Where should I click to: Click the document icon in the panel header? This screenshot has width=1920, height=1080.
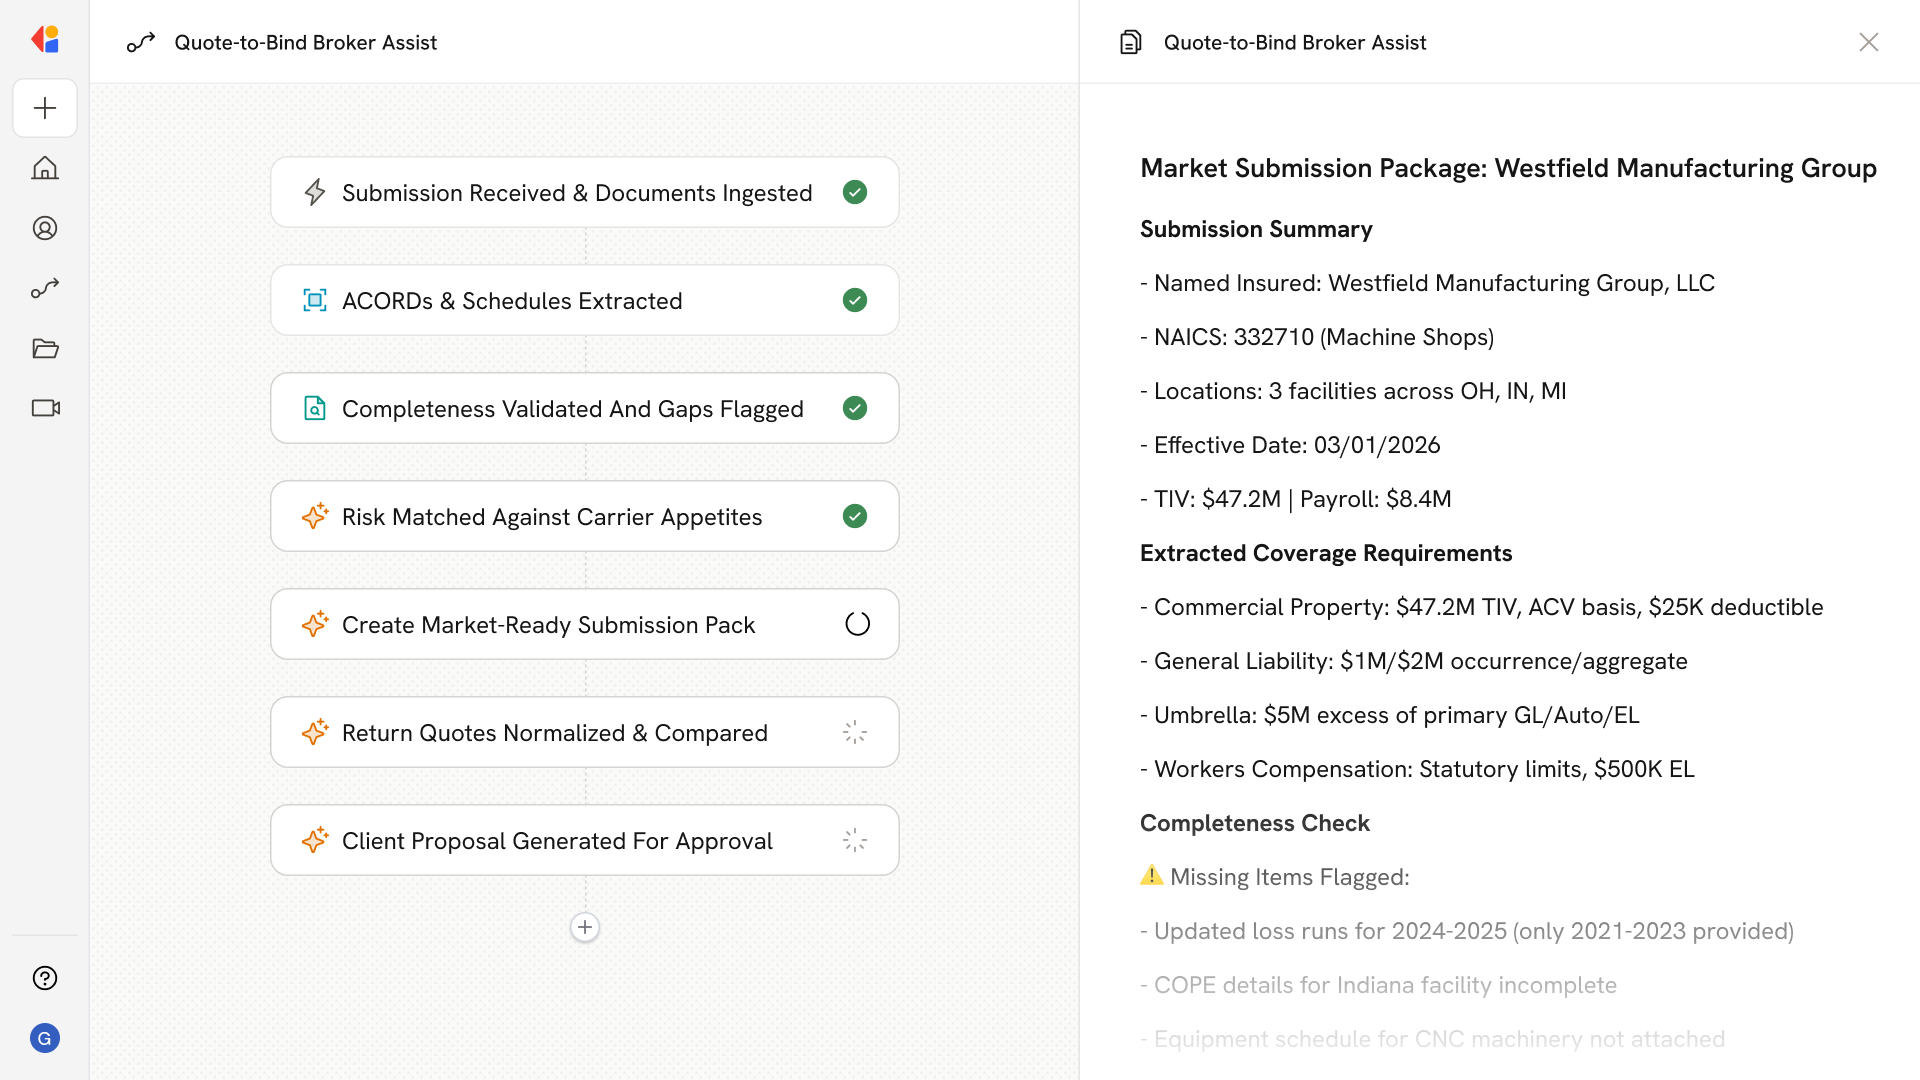[x=1130, y=42]
